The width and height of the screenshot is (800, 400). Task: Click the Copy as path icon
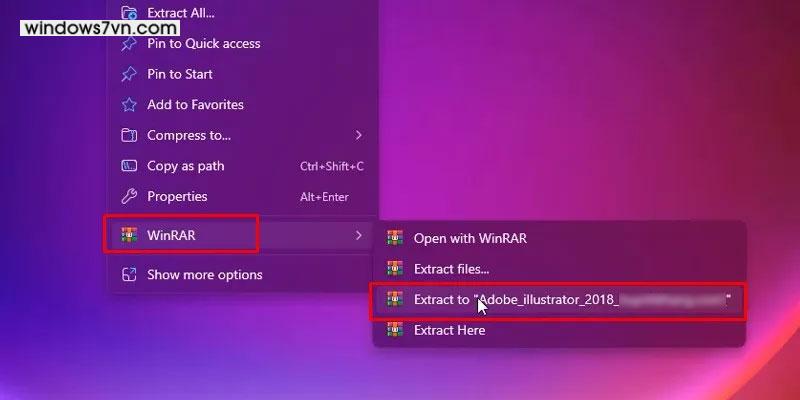pos(129,166)
